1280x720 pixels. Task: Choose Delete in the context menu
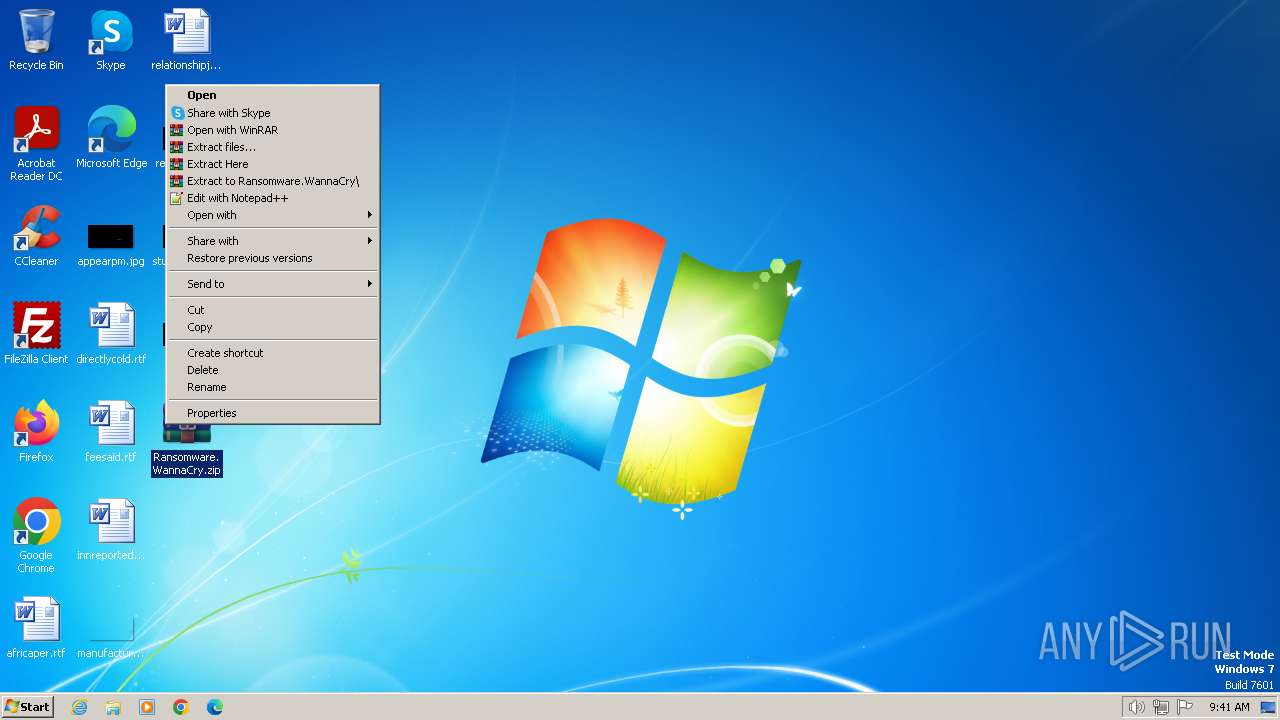273,370
